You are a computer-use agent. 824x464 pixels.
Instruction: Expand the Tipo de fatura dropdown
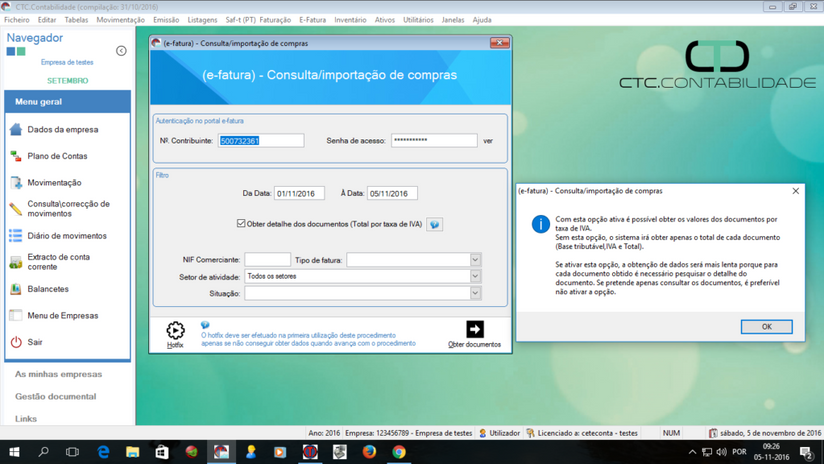coord(475,260)
